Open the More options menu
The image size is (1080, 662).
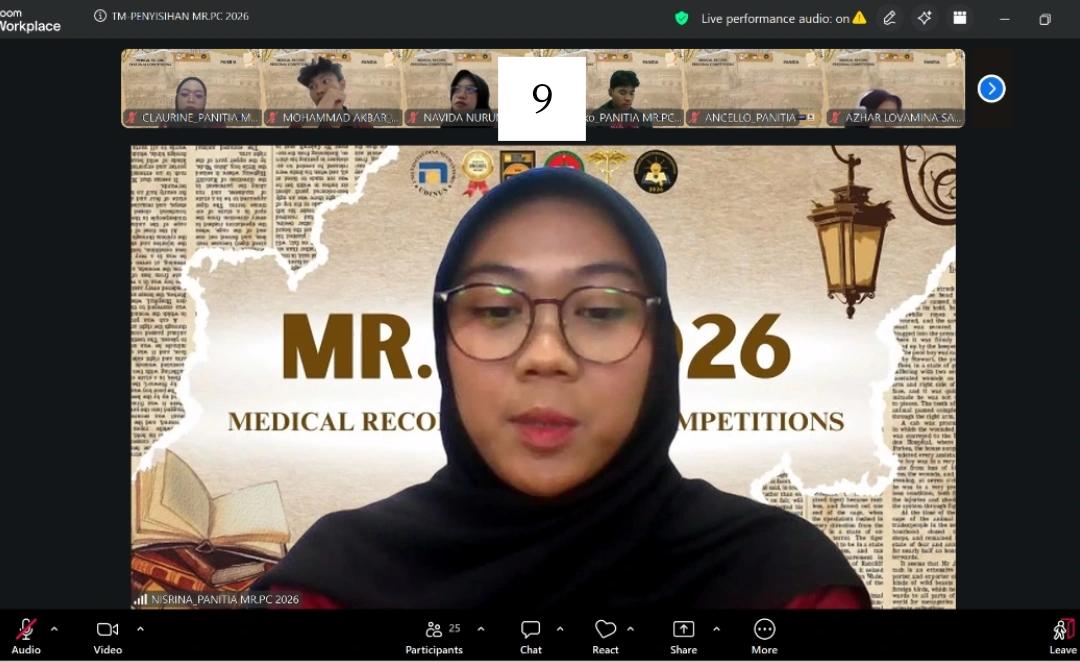(x=765, y=637)
